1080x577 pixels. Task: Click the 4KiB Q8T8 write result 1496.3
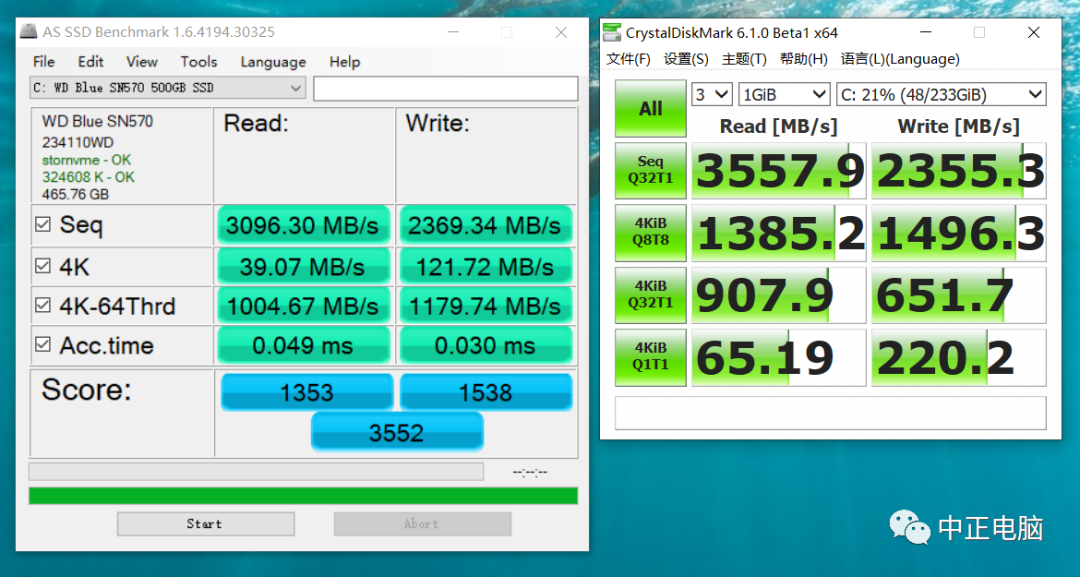click(959, 233)
